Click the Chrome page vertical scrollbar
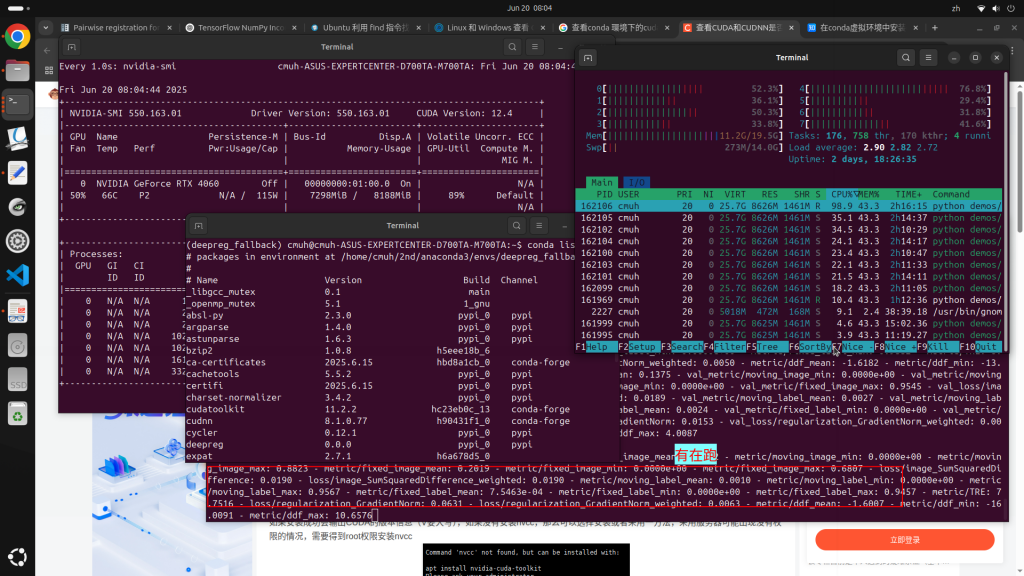The height and width of the screenshot is (576, 1024). point(1019,162)
